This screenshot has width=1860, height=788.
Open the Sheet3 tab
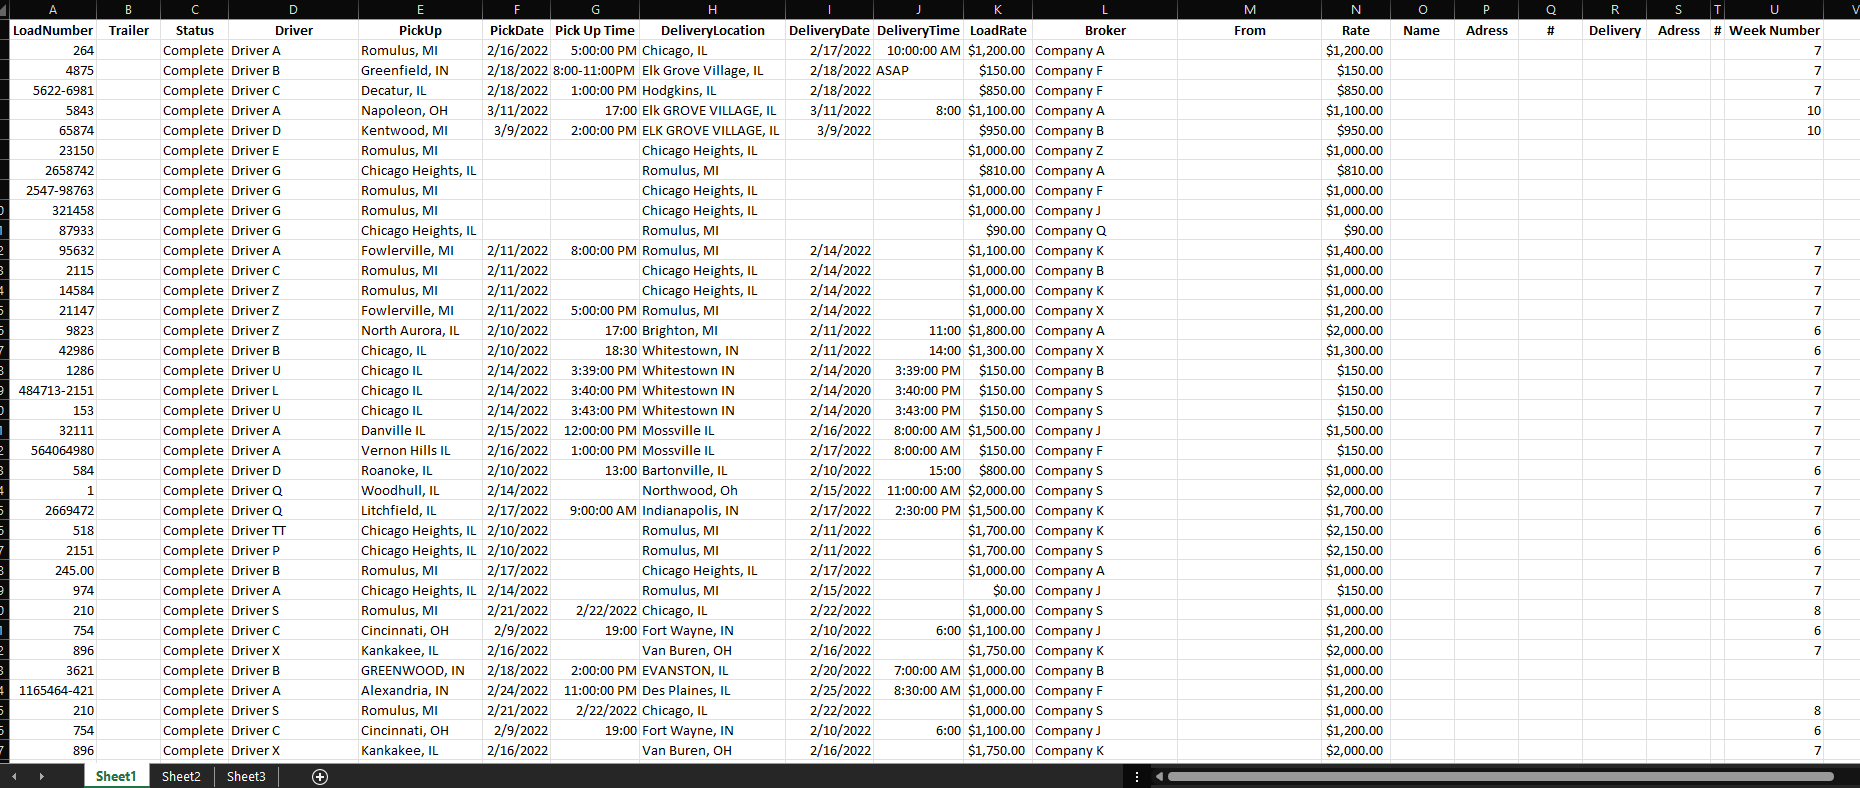point(246,777)
